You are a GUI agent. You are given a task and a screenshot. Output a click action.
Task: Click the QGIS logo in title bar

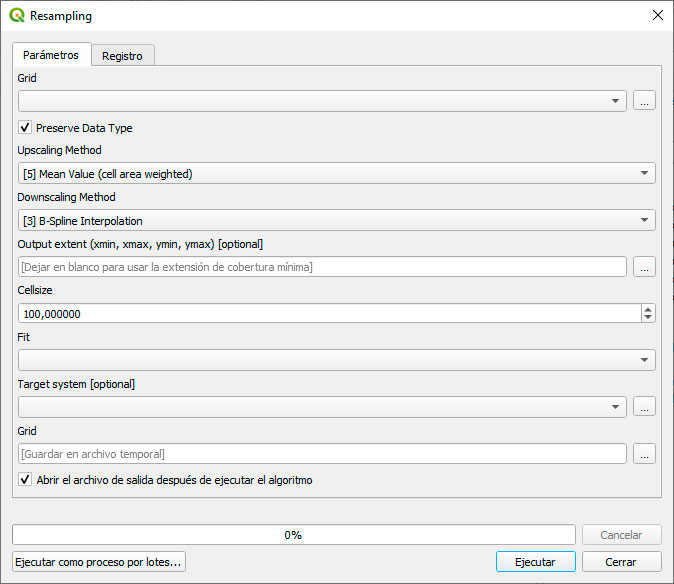17,16
